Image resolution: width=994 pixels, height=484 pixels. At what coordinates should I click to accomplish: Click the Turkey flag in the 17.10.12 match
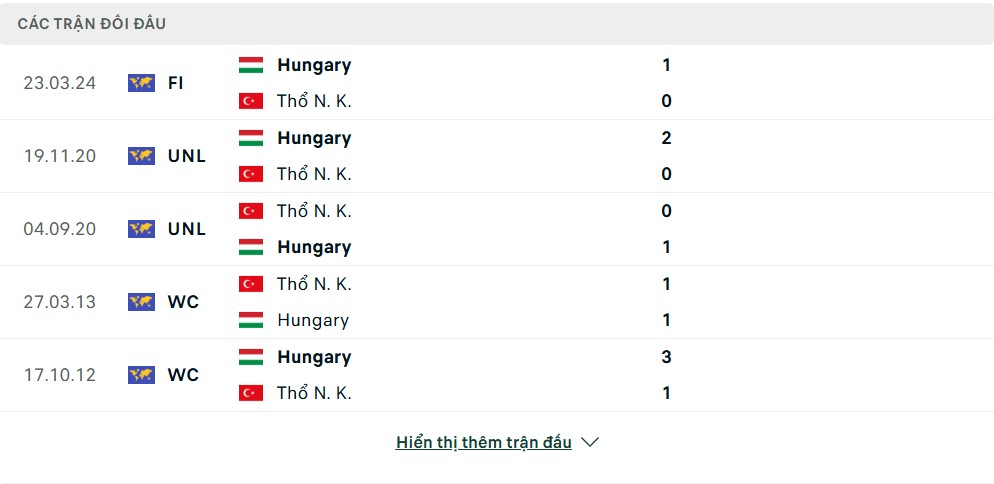pos(251,393)
